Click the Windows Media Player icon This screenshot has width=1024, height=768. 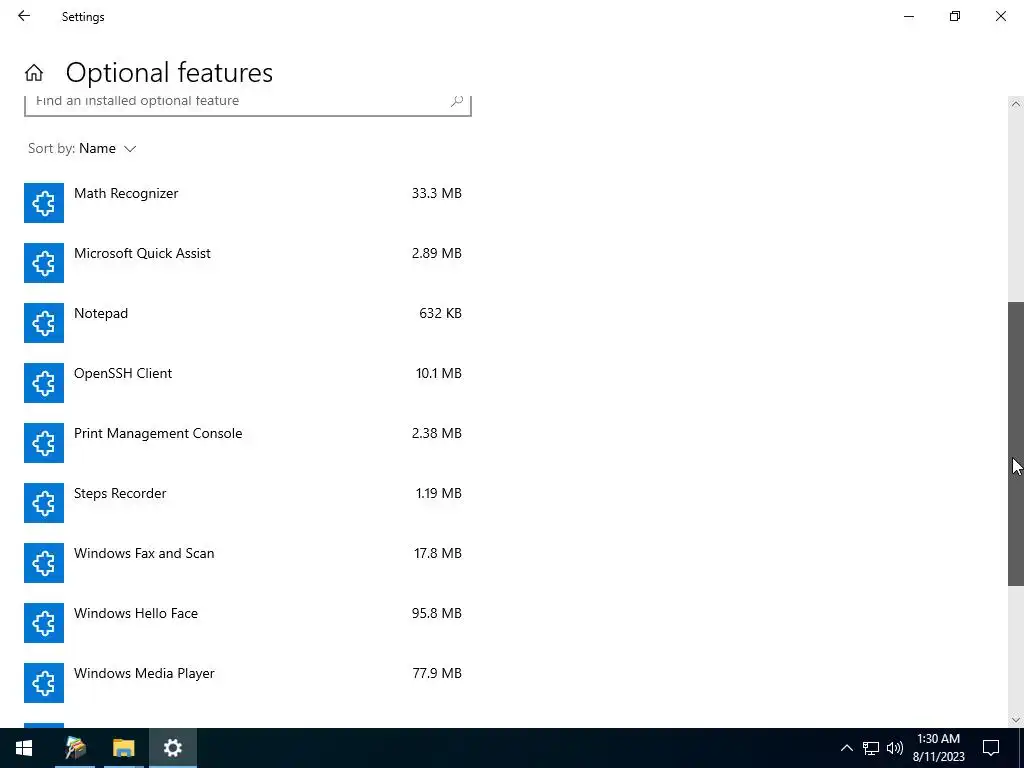click(x=44, y=683)
